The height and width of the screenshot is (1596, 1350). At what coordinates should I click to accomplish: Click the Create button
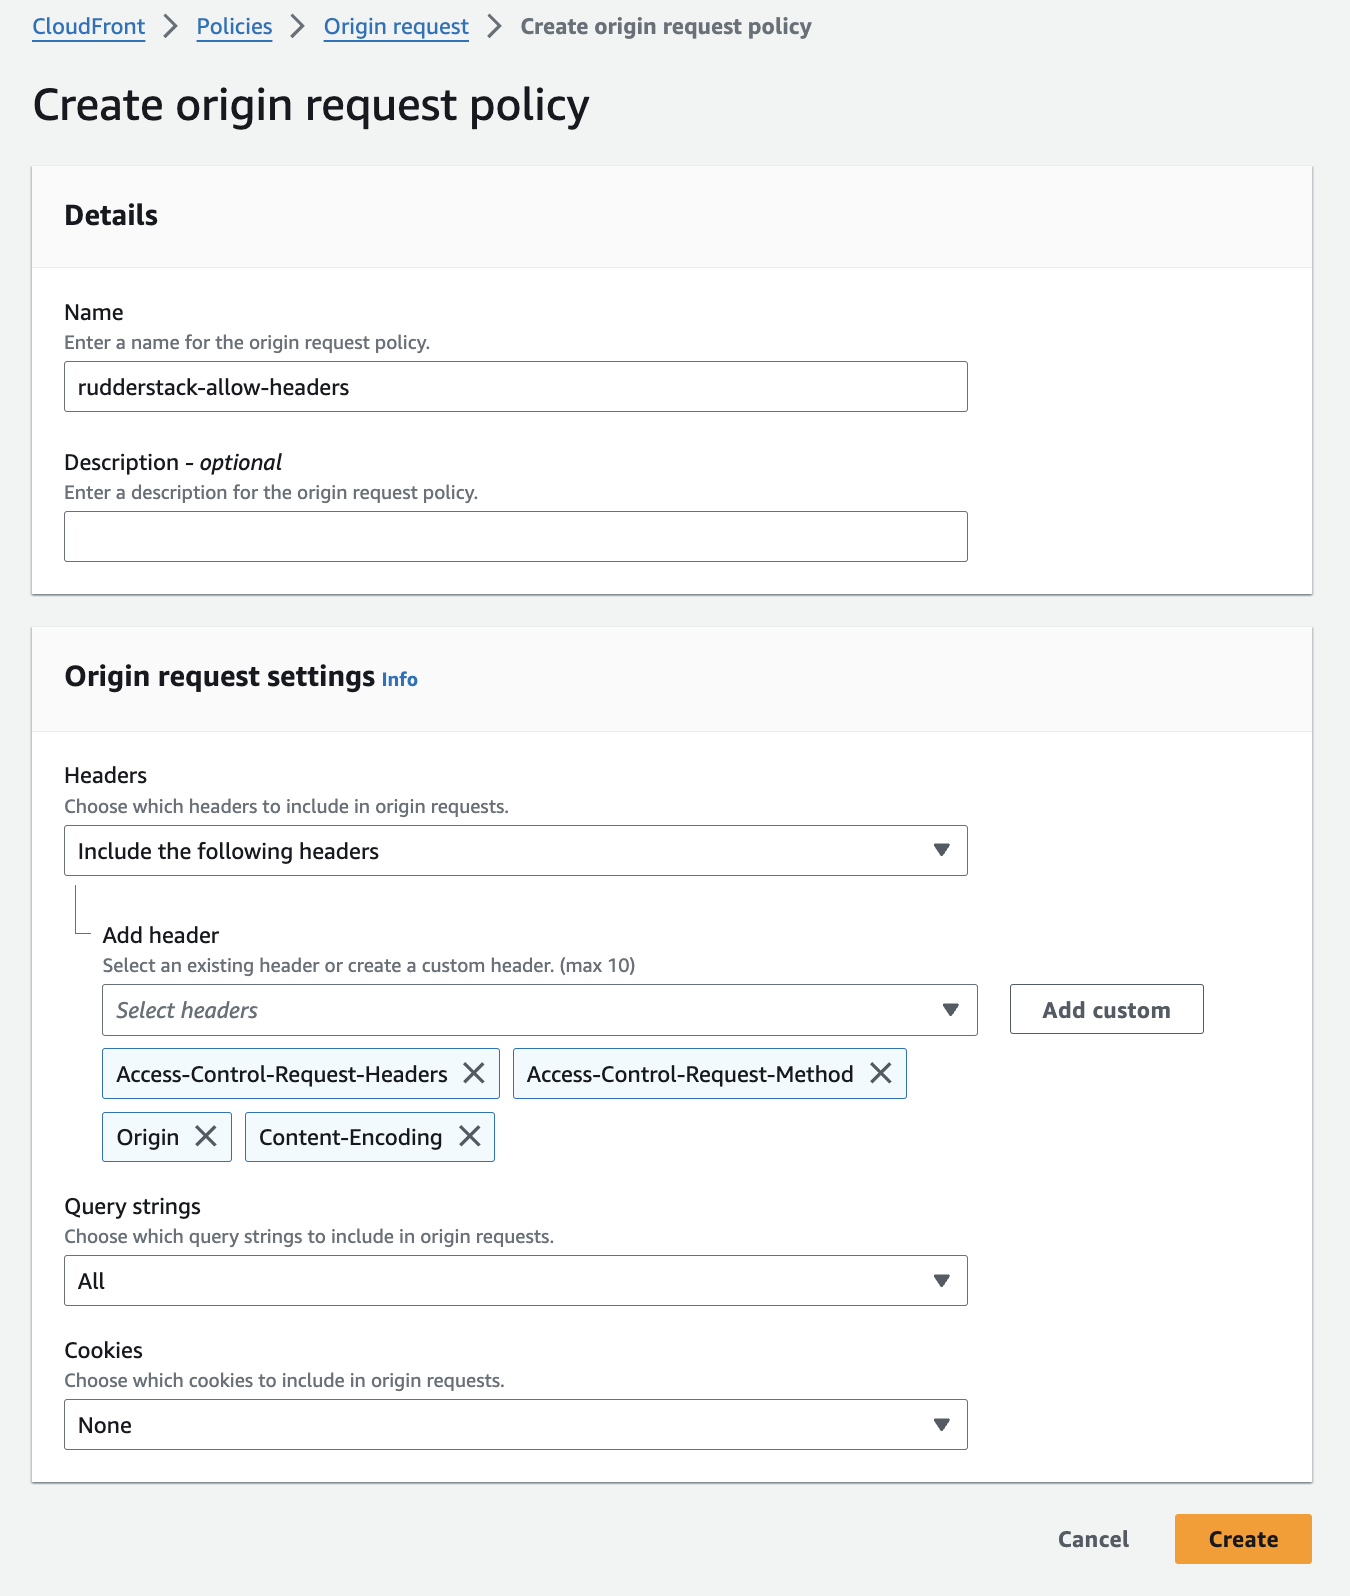[x=1243, y=1539]
